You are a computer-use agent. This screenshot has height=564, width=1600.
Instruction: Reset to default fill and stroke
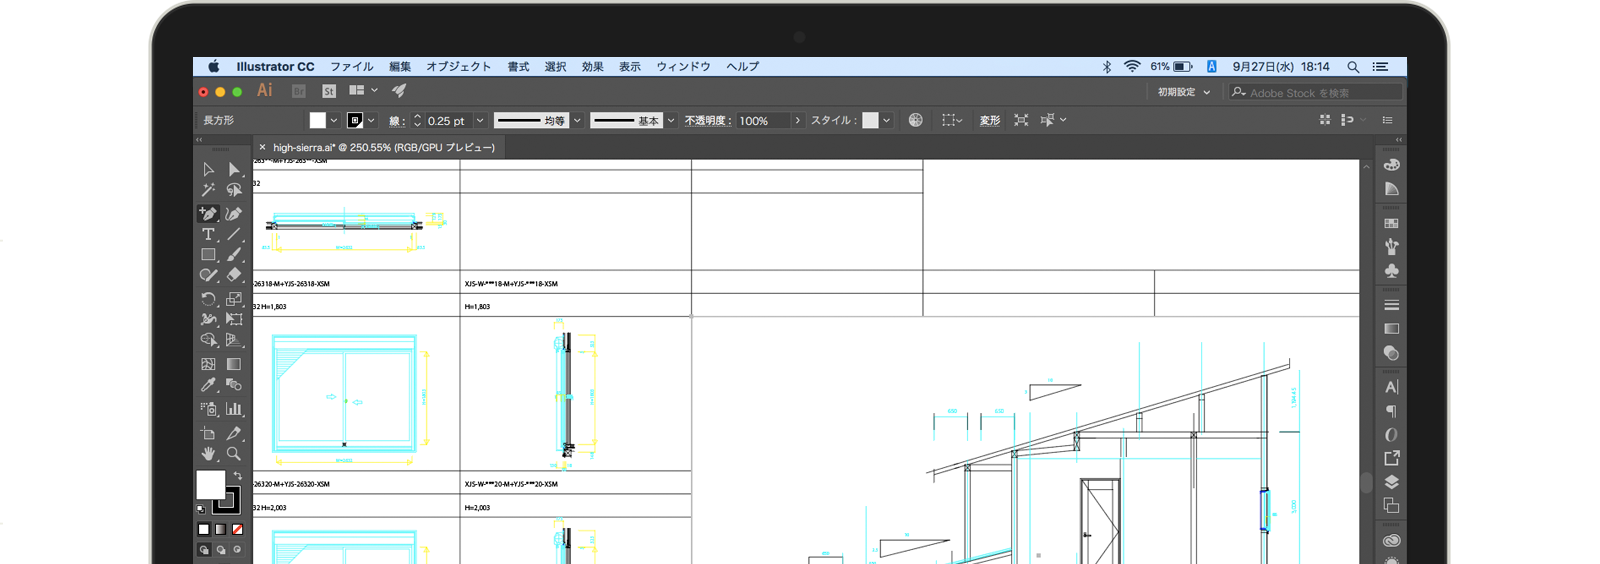pos(201,509)
